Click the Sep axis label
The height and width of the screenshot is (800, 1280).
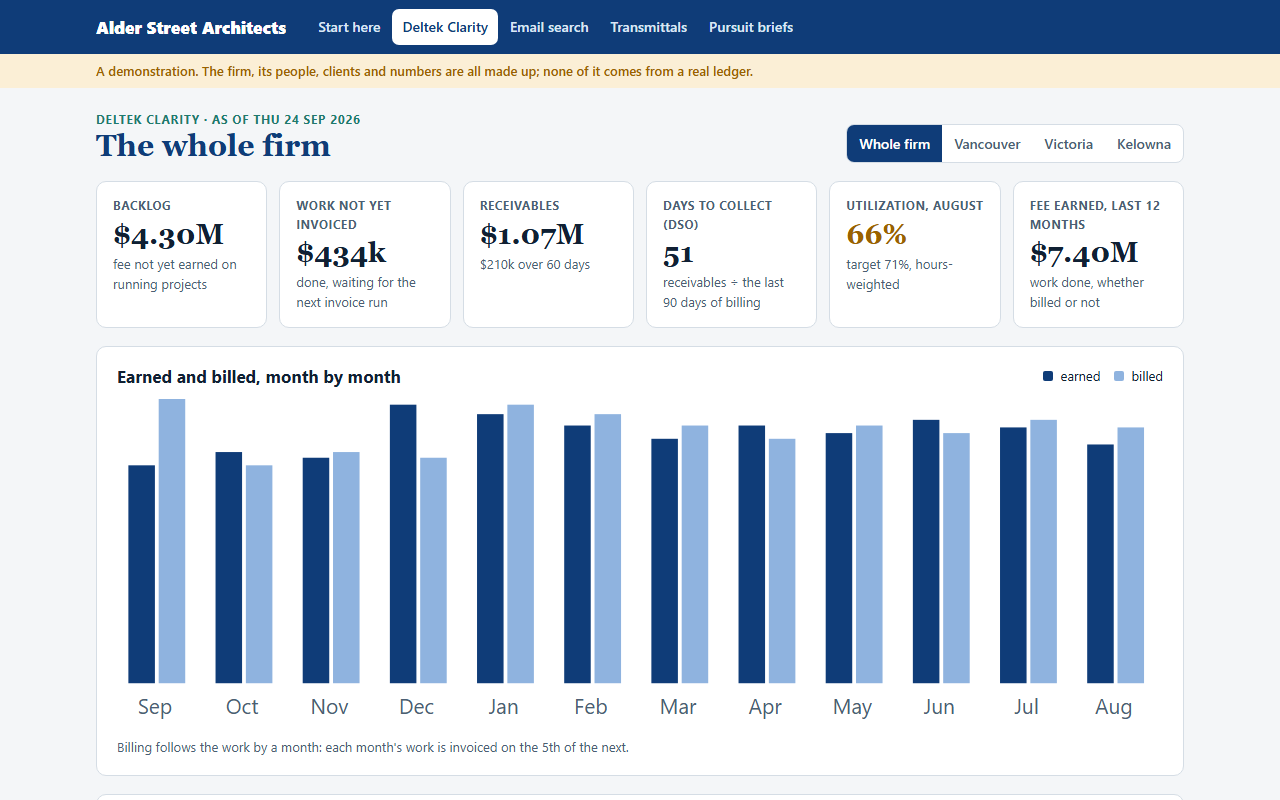click(x=155, y=707)
